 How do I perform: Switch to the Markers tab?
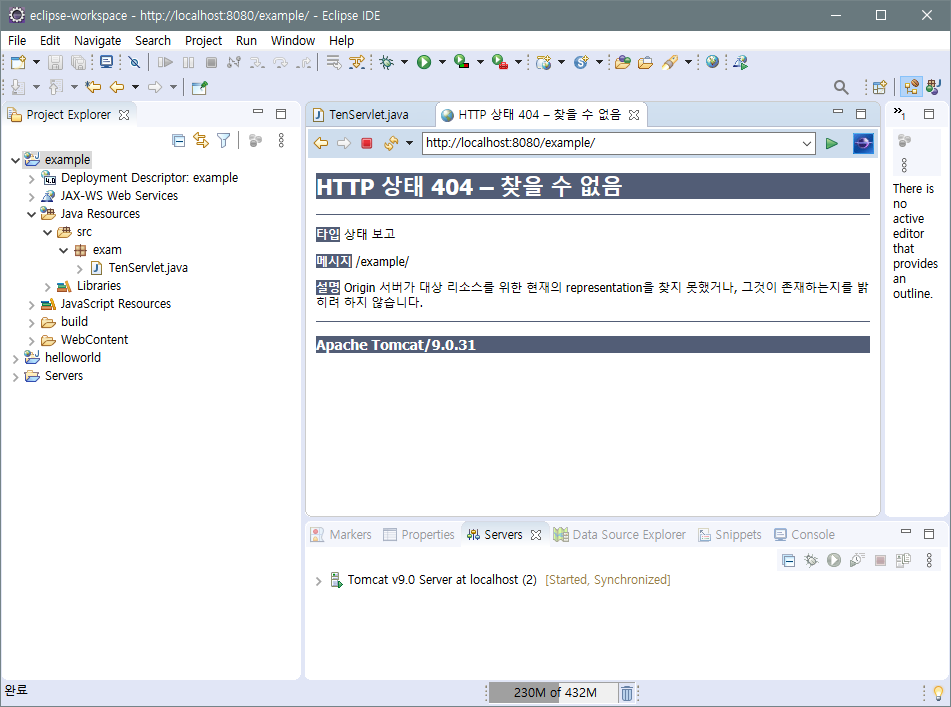coord(341,535)
